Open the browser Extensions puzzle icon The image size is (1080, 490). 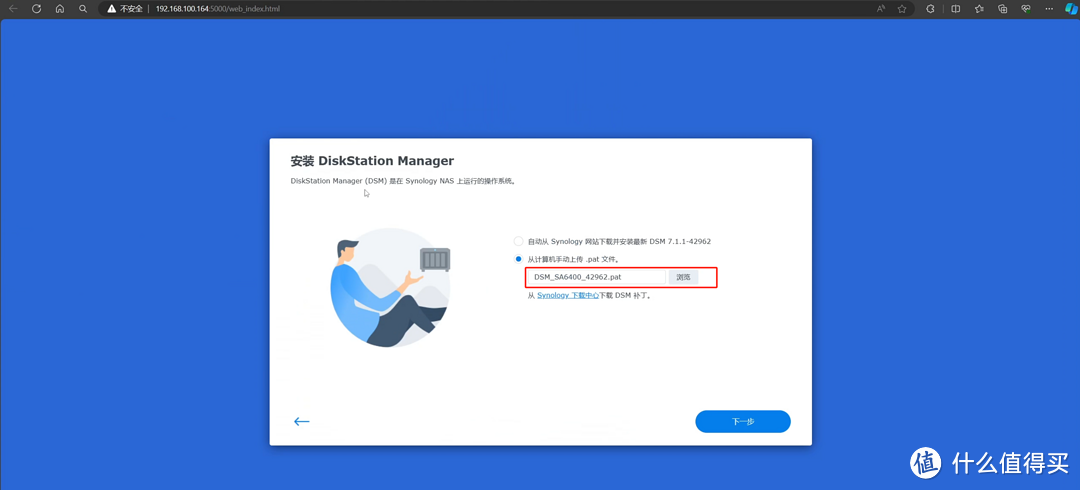pos(930,9)
